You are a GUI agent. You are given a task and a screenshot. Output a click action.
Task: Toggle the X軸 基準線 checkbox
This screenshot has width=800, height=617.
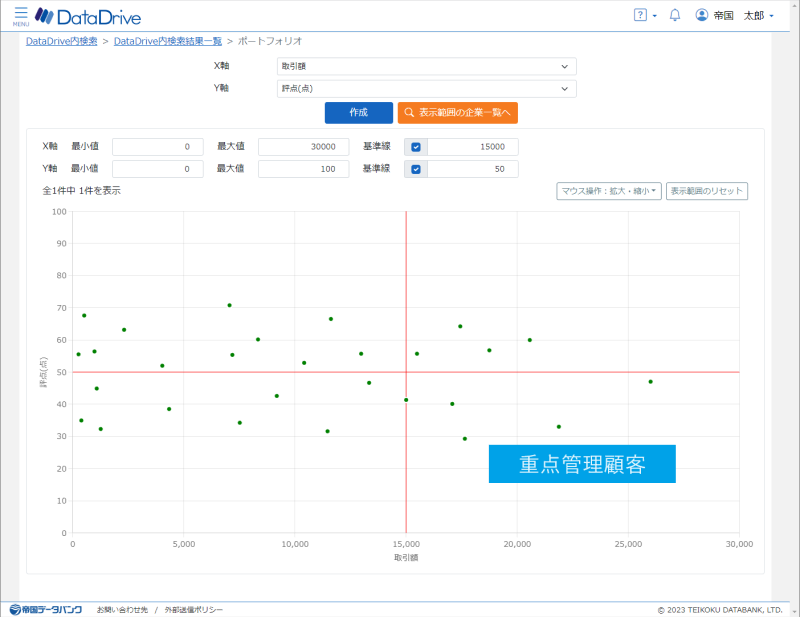(x=416, y=147)
